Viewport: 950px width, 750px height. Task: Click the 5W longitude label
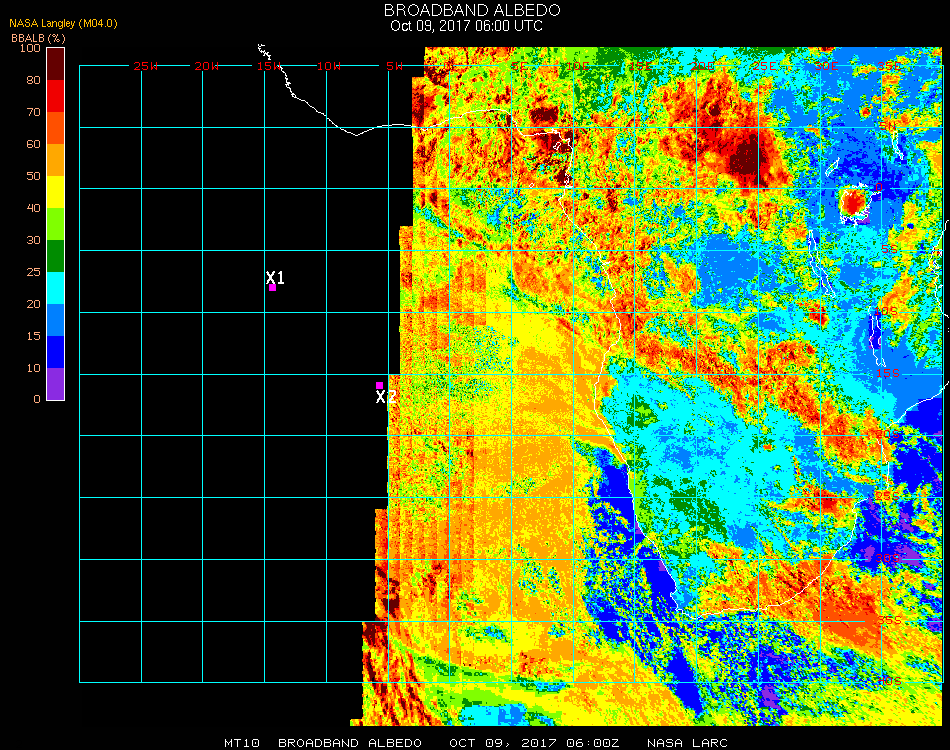393,66
